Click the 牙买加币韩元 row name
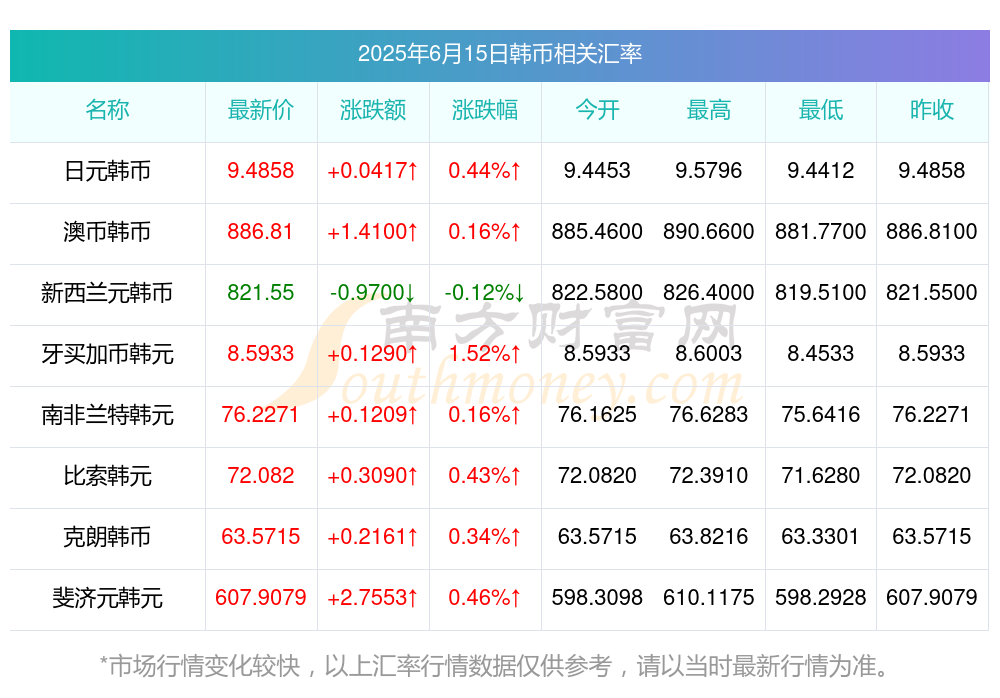This screenshot has height=698, width=1000. pos(107,353)
